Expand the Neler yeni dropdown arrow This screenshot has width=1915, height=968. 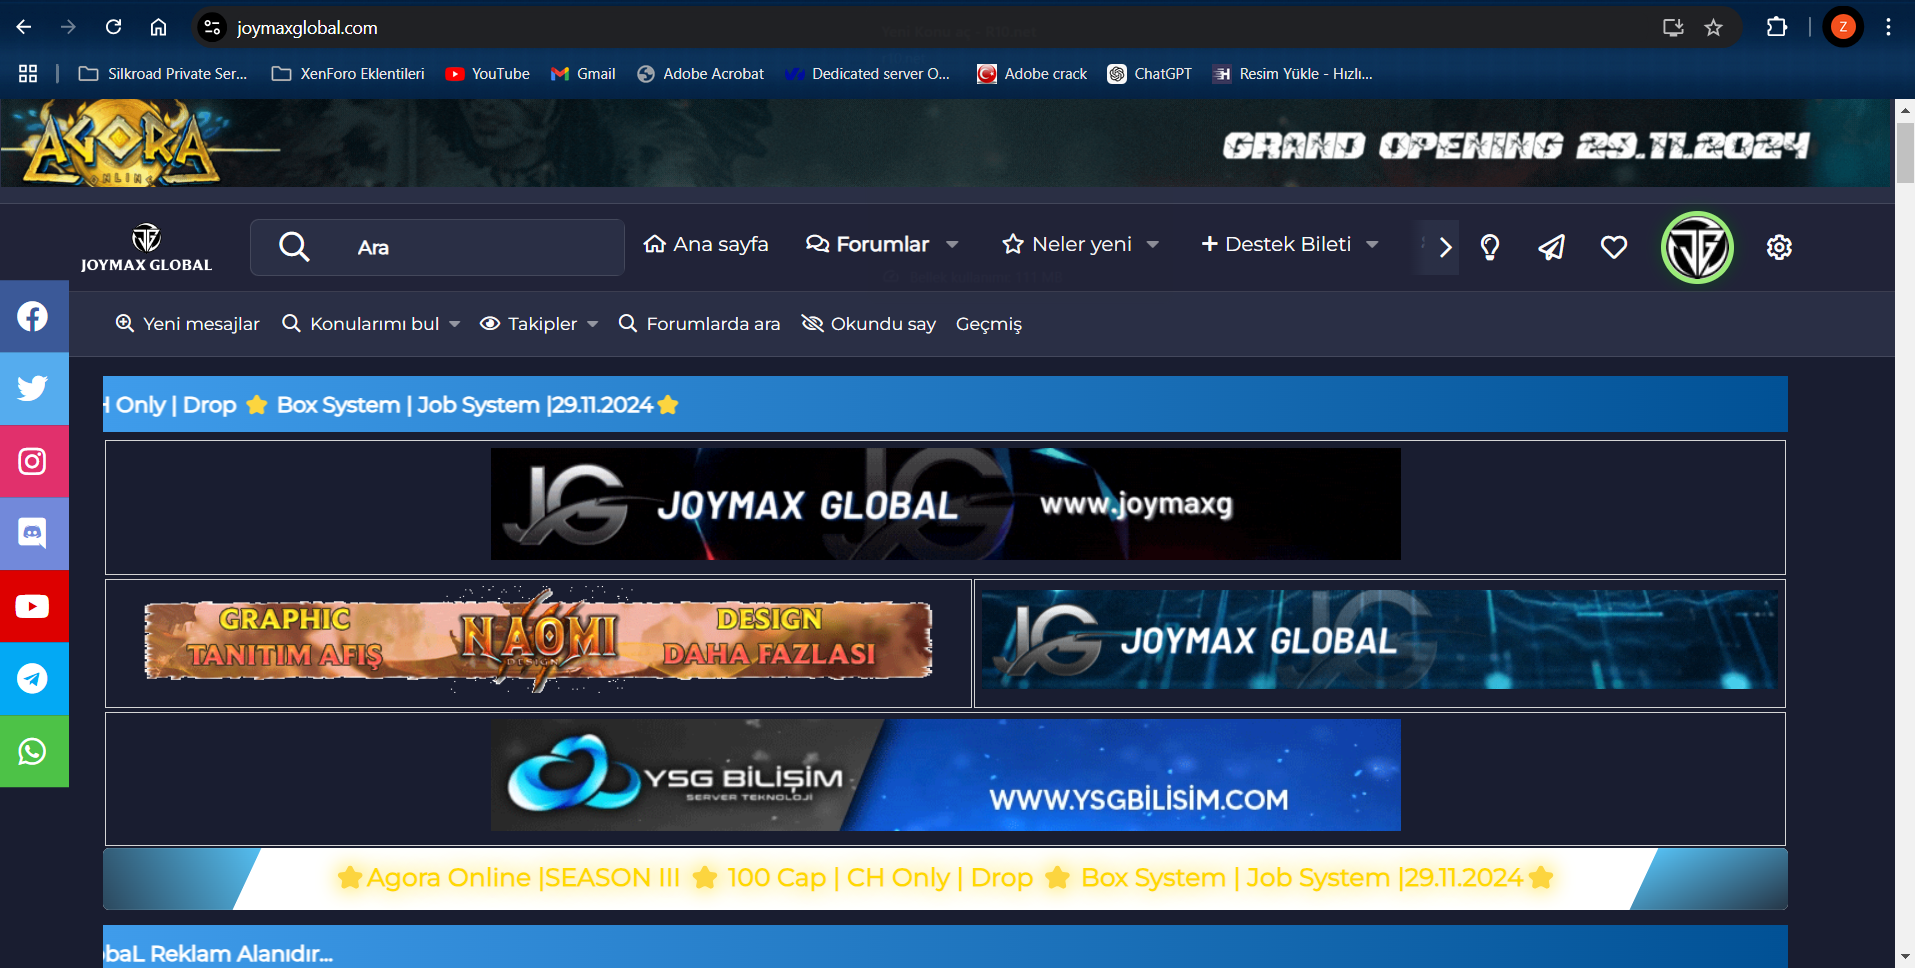click(x=1153, y=245)
